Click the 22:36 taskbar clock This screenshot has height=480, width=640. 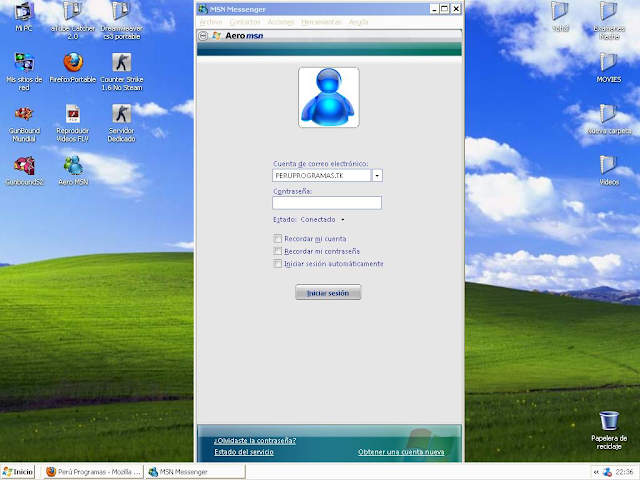coord(624,472)
